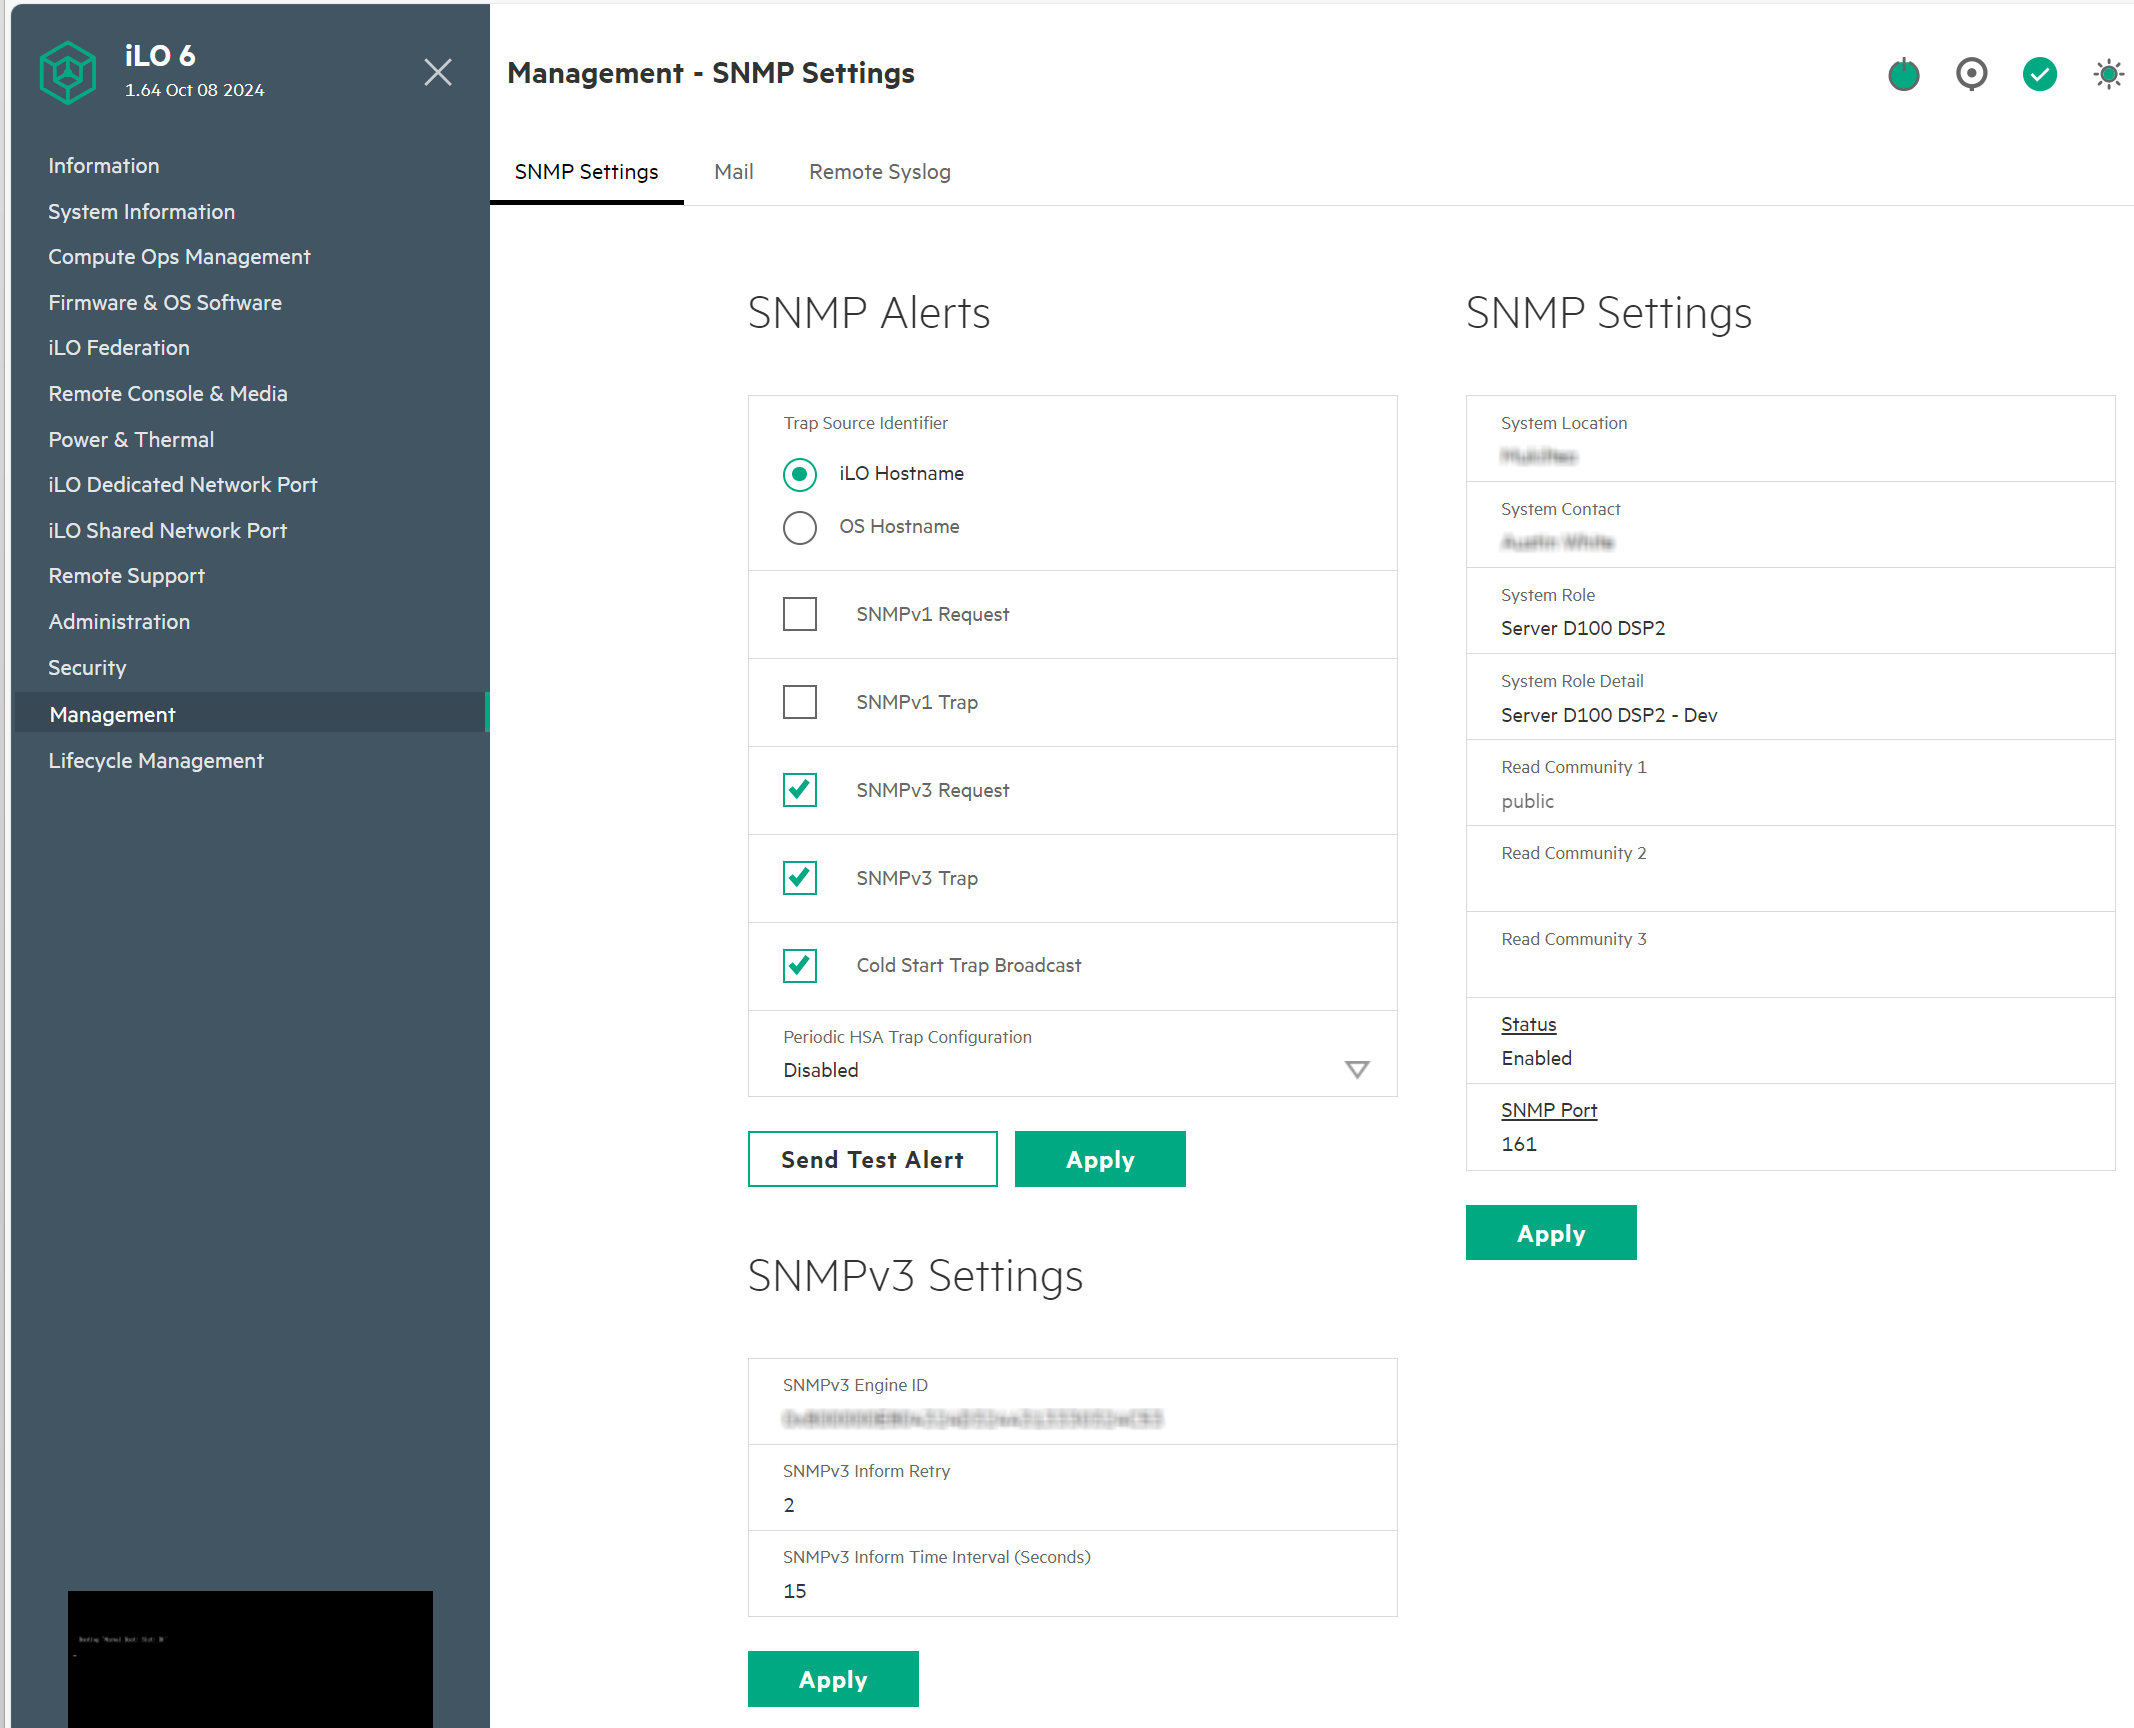This screenshot has height=1728, width=2134.
Task: Toggle the UID indicator icon
Action: (x=1972, y=74)
